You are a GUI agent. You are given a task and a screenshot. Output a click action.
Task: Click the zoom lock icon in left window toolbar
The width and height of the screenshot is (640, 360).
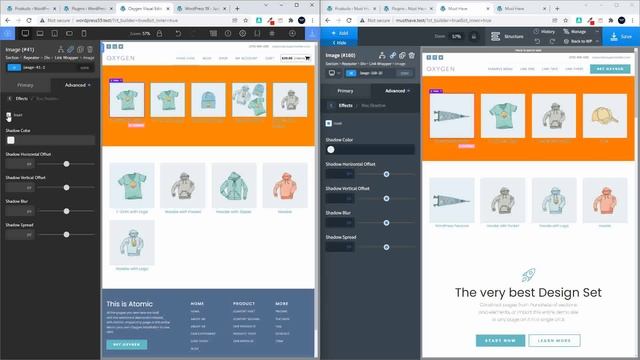coord(160,33)
